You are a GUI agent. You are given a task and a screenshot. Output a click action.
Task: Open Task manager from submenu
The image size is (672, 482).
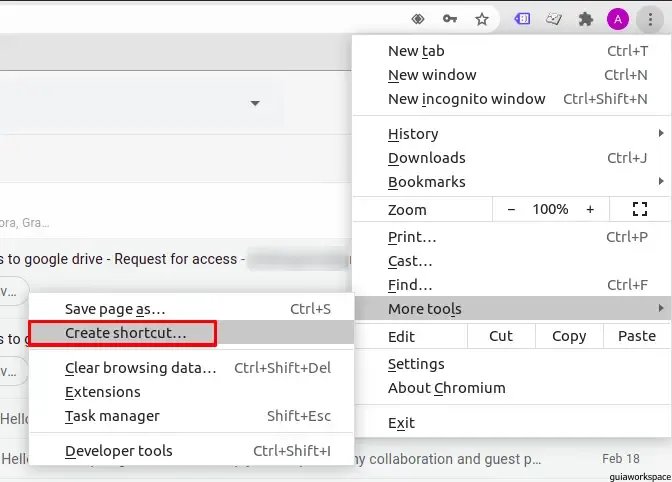coord(192,416)
